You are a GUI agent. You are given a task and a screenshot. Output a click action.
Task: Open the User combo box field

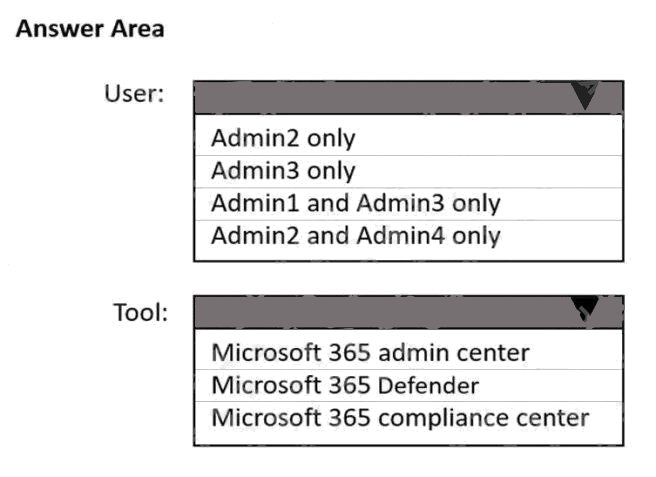point(408,97)
